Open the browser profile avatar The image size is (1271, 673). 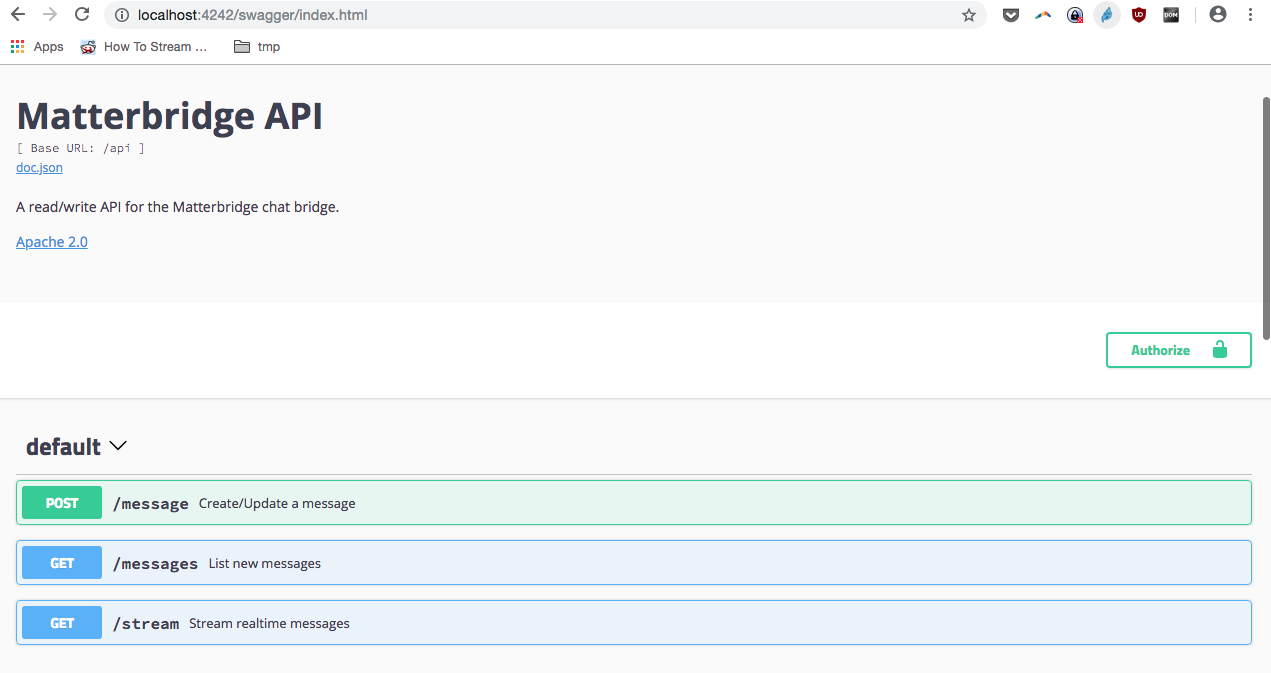click(x=1217, y=14)
